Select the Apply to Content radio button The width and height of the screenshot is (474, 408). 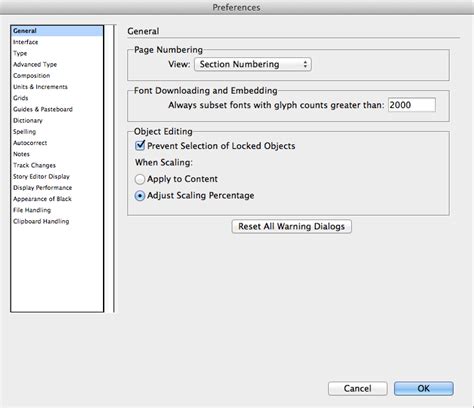pyautogui.click(x=140, y=179)
